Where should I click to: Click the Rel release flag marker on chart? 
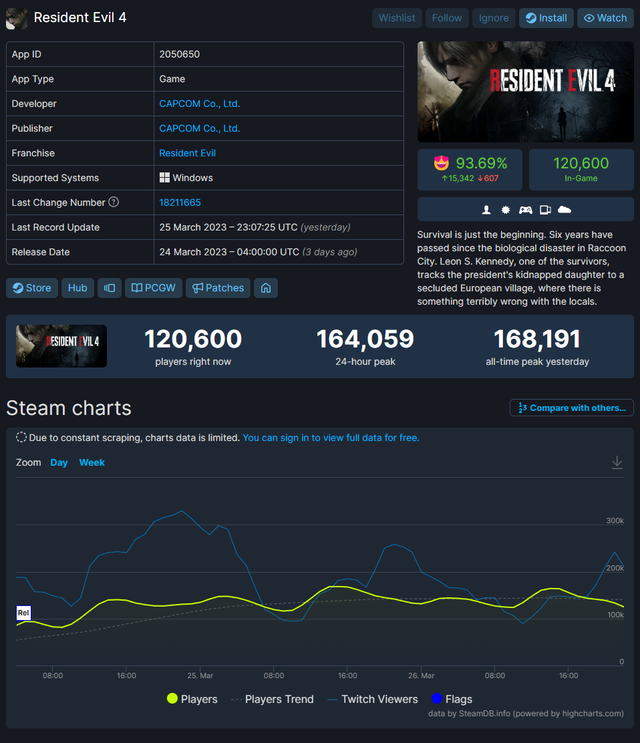[24, 613]
